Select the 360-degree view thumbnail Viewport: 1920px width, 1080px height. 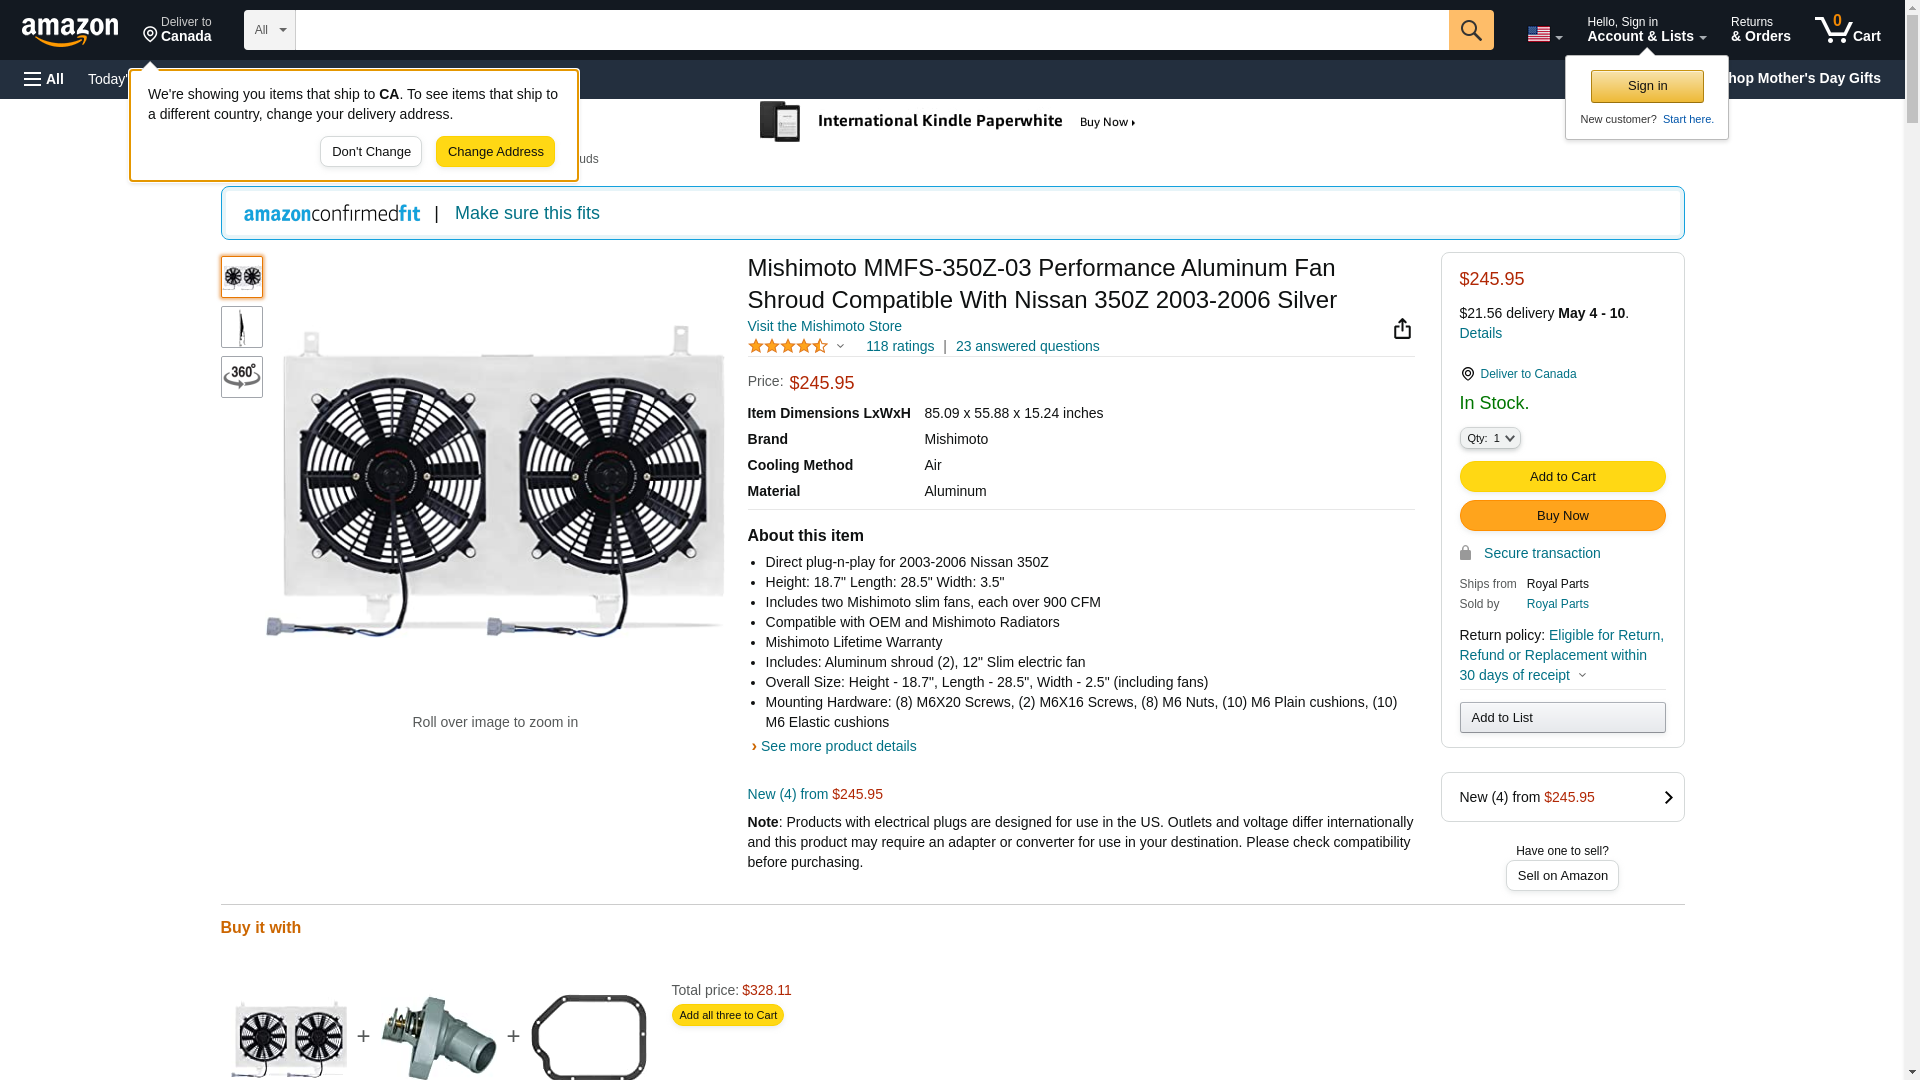pyautogui.click(x=242, y=377)
